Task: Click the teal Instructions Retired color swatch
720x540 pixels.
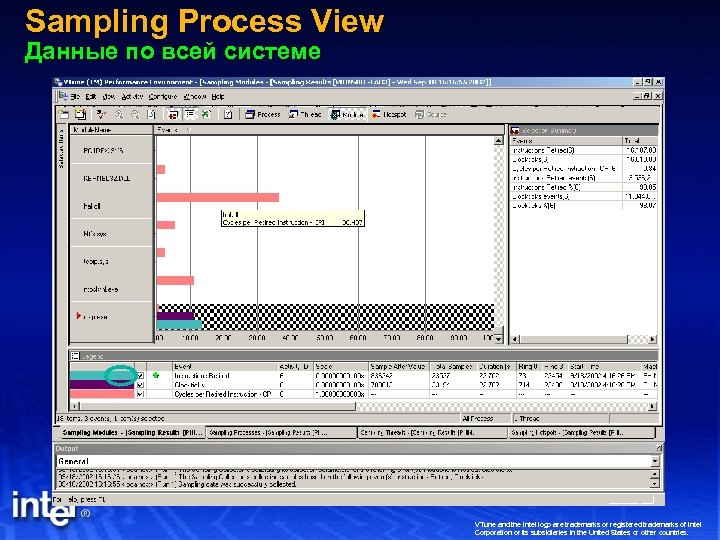Action: (x=102, y=375)
